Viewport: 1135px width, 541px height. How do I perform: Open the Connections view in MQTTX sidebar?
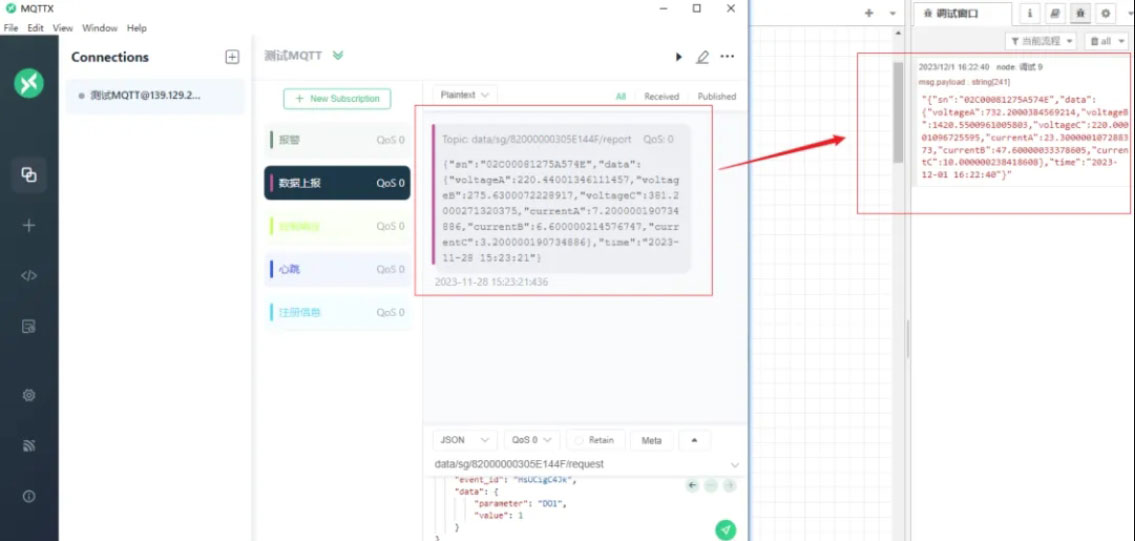click(29, 175)
